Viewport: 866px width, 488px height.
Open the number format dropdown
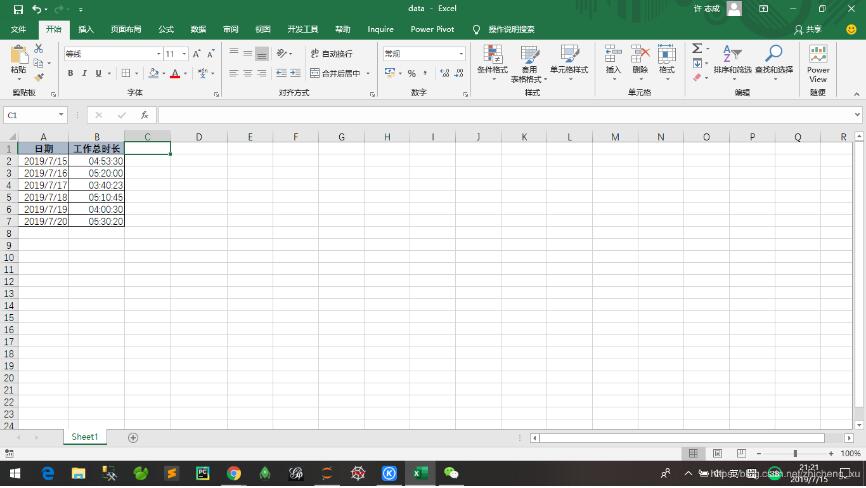click(461, 54)
